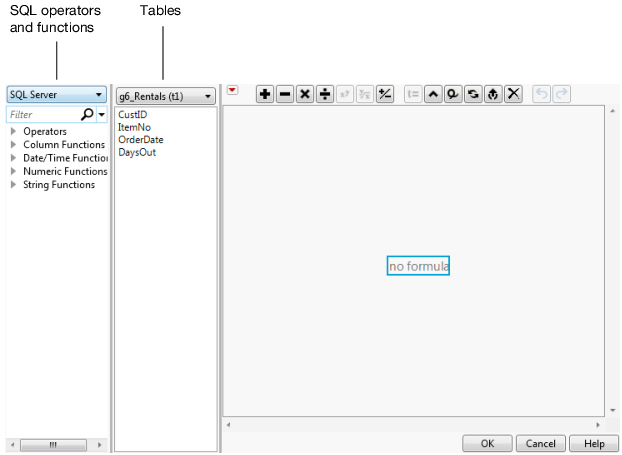Expand the Numeric Functions group
This screenshot has width=622, height=455.
click(13, 171)
